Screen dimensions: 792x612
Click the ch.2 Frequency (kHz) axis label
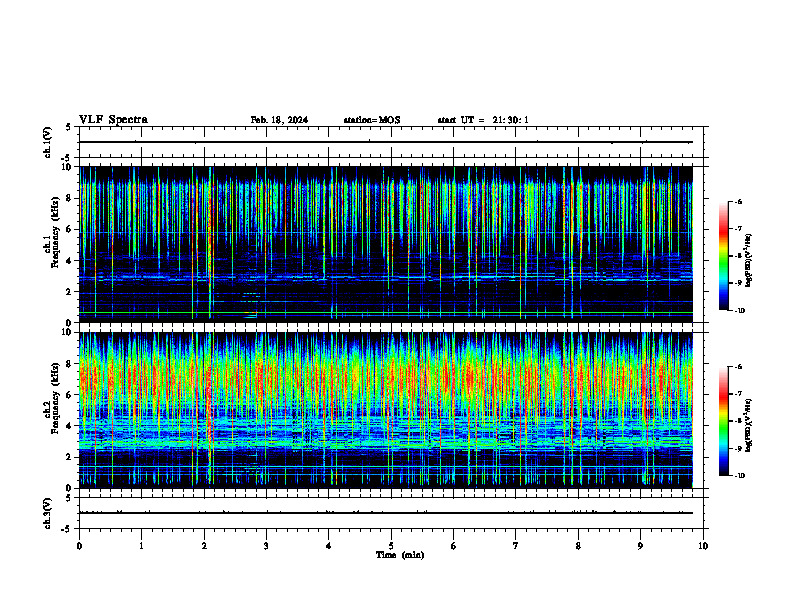(52, 398)
